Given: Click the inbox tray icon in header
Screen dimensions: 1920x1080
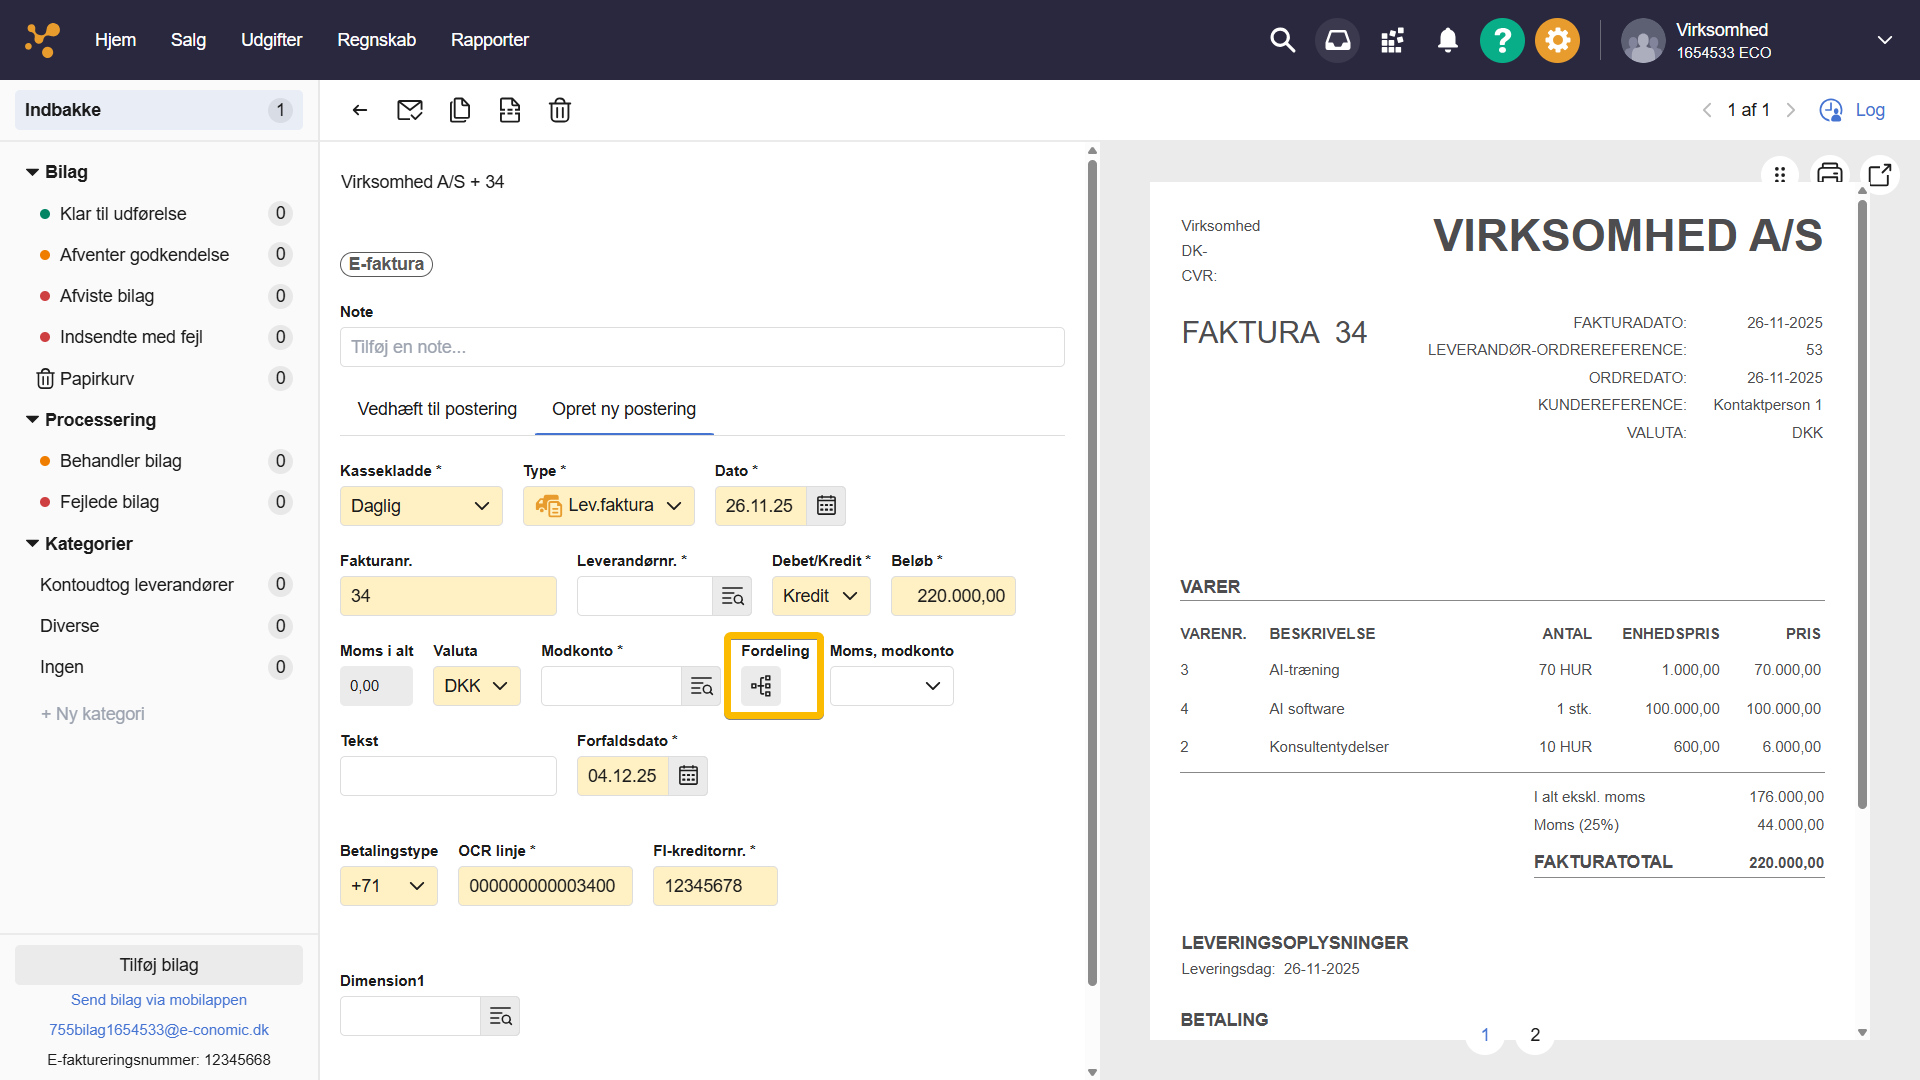Looking at the screenshot, I should pyautogui.click(x=1337, y=40).
